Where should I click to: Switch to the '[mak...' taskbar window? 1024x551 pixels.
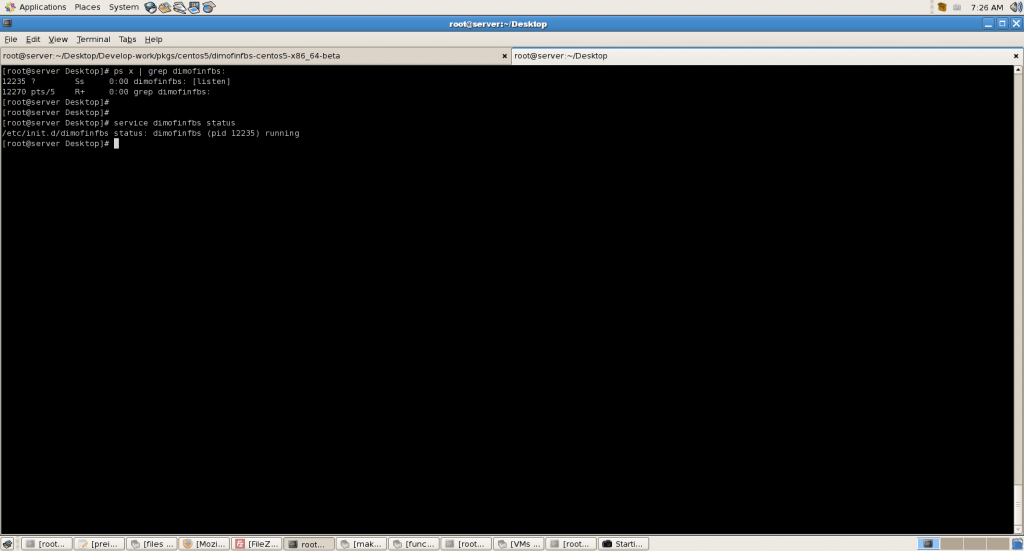[361, 544]
